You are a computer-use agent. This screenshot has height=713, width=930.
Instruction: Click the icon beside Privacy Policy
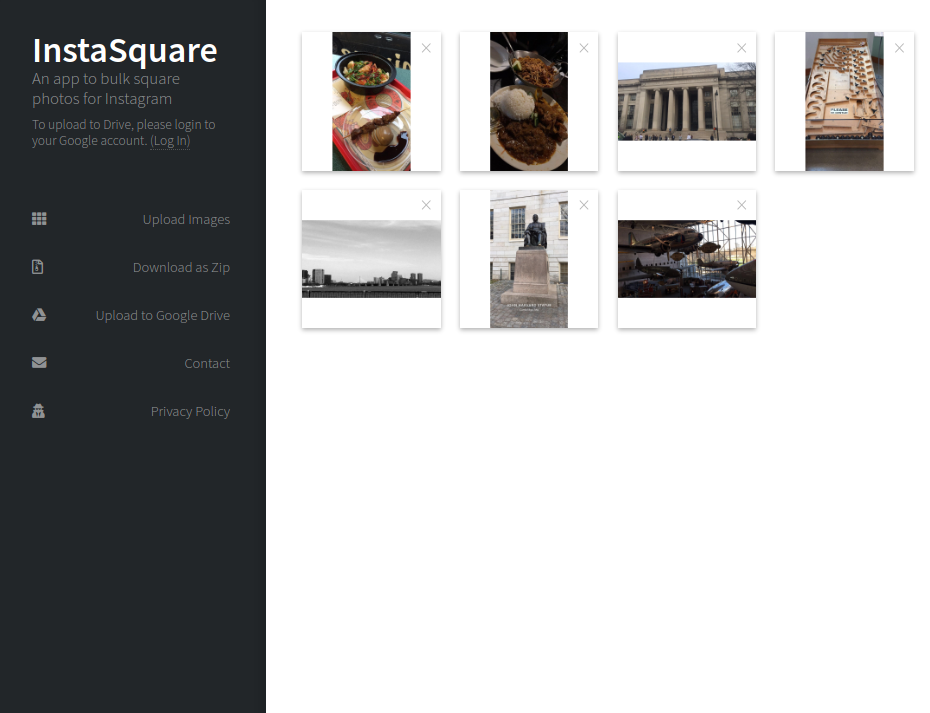[38, 410]
